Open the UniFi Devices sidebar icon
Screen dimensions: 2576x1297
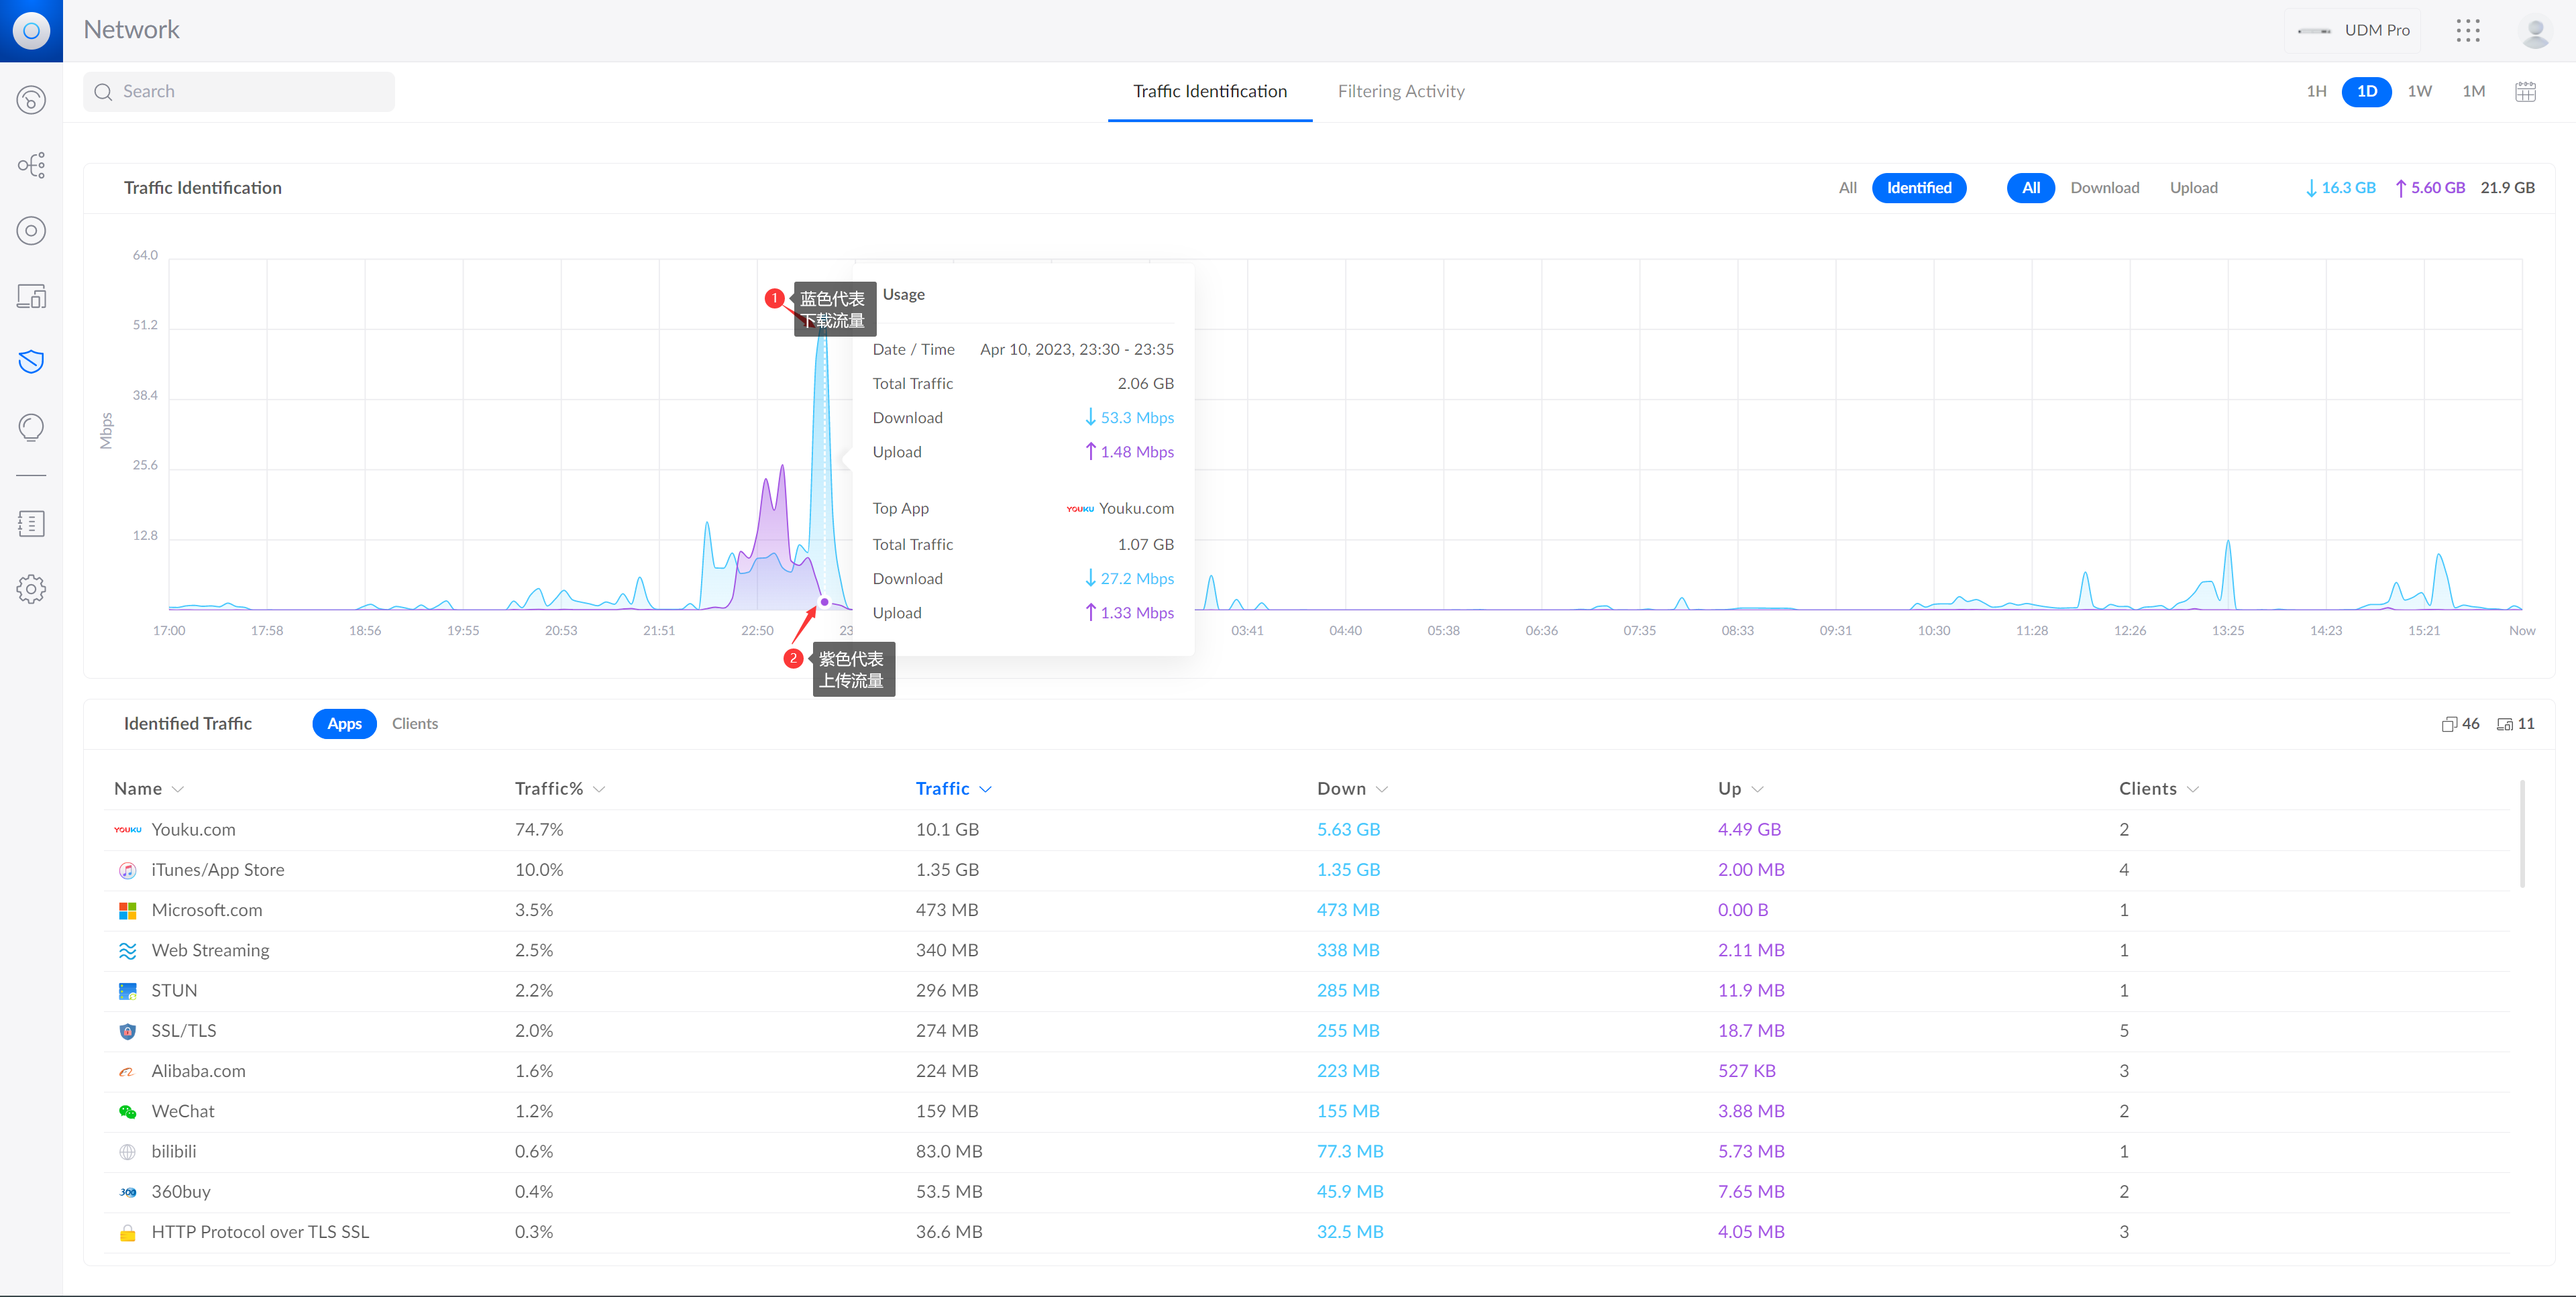(31, 231)
